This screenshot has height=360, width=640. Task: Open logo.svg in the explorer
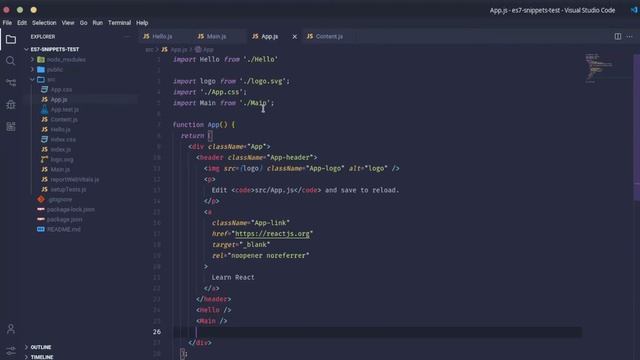point(62,160)
